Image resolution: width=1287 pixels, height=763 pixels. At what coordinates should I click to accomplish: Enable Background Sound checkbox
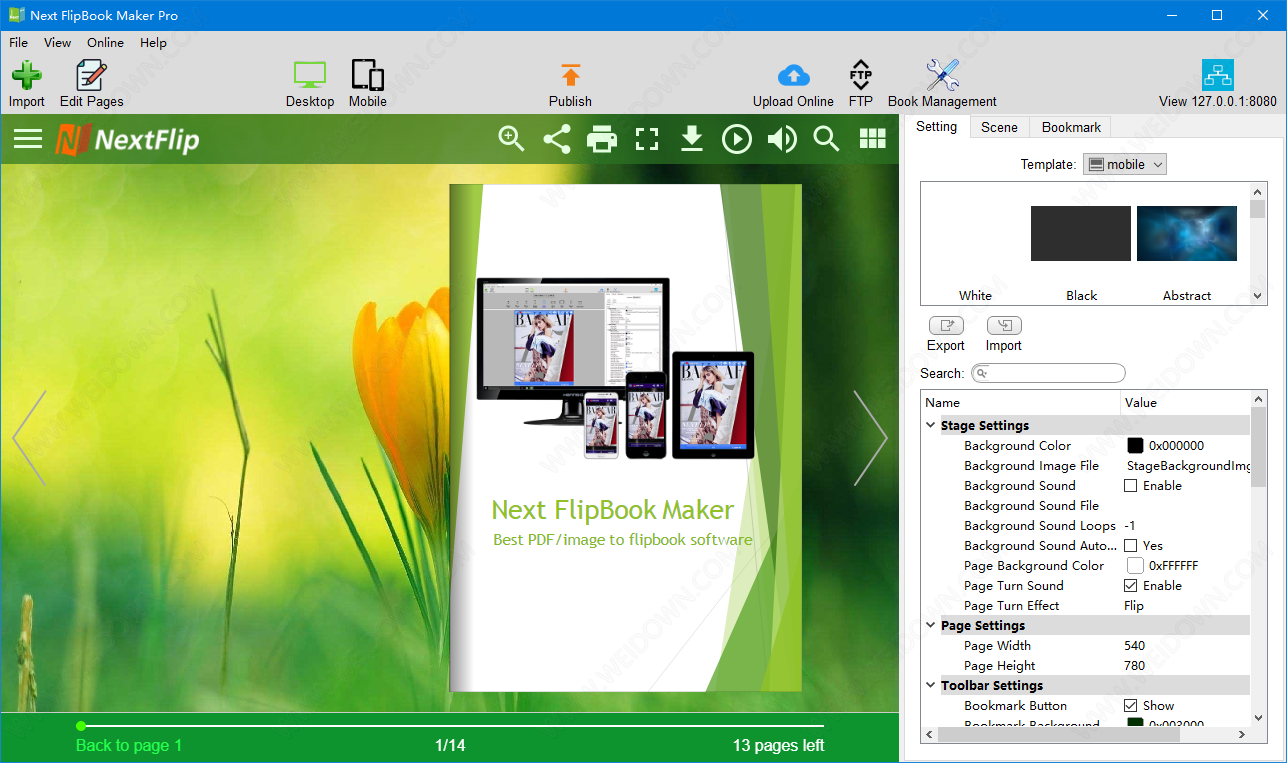point(1131,486)
